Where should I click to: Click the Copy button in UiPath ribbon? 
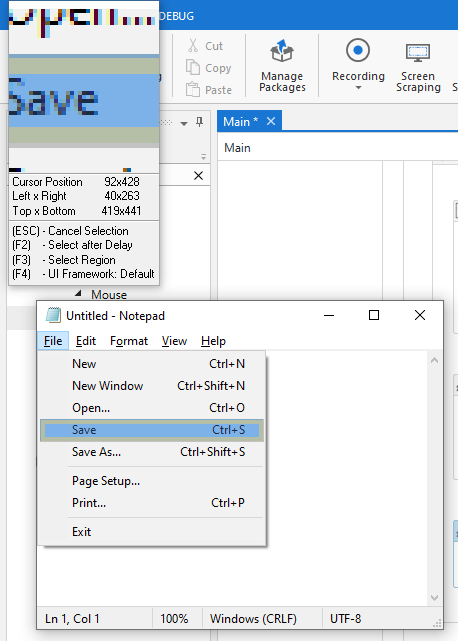coord(209,68)
